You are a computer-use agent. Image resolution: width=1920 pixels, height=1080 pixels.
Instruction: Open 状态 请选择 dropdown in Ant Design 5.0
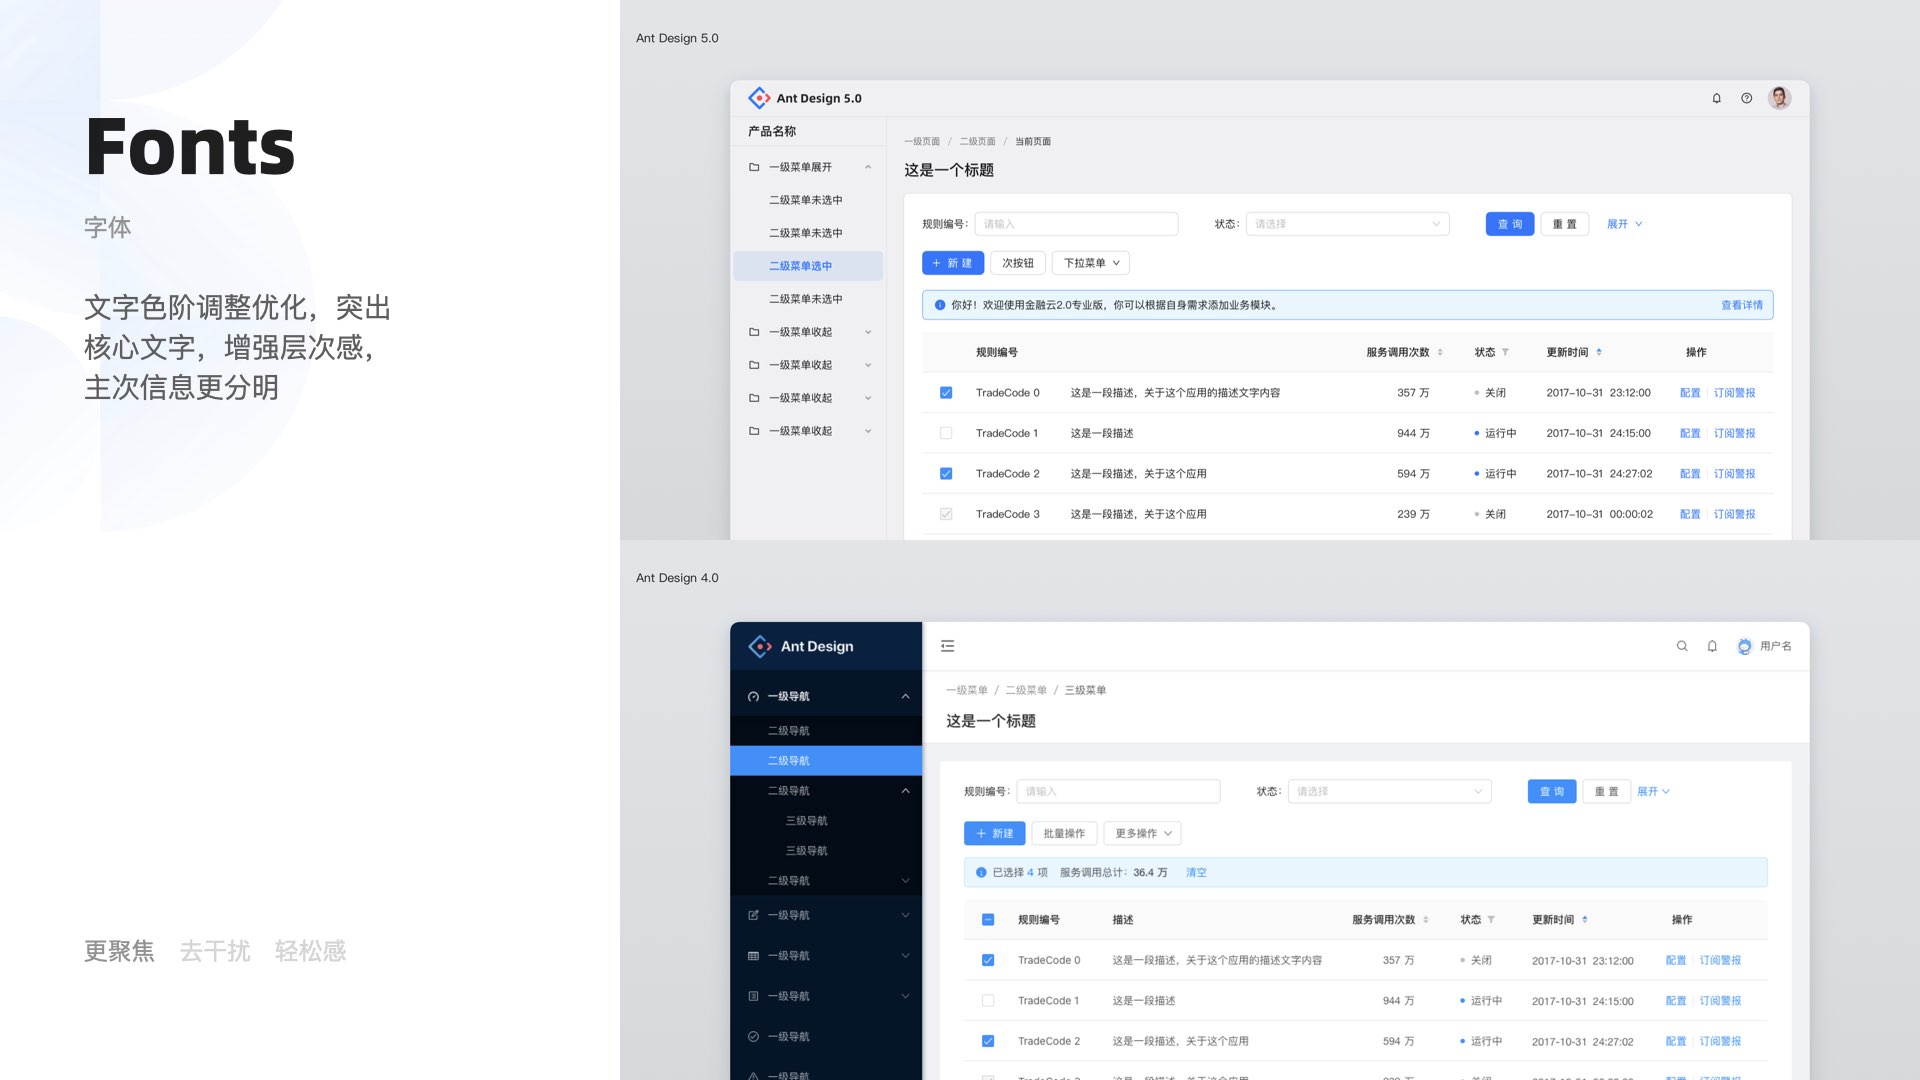pos(1347,224)
